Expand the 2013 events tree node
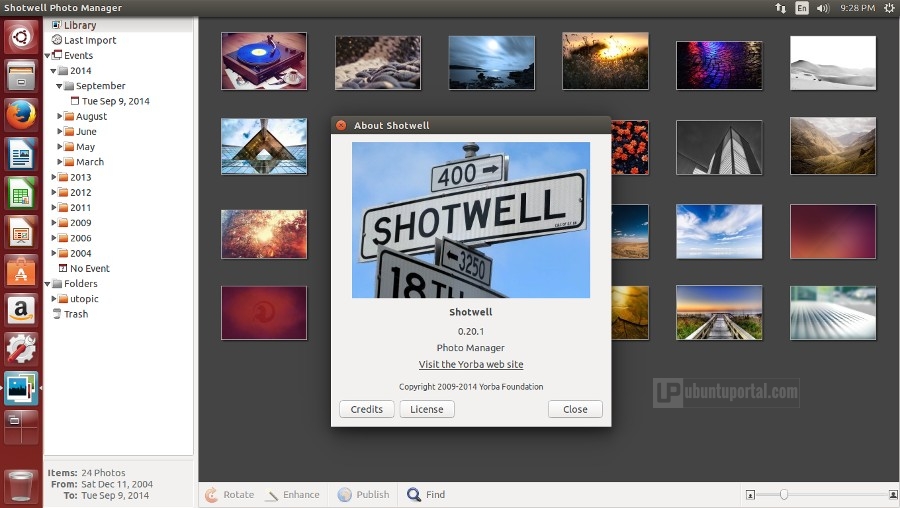 (51, 177)
